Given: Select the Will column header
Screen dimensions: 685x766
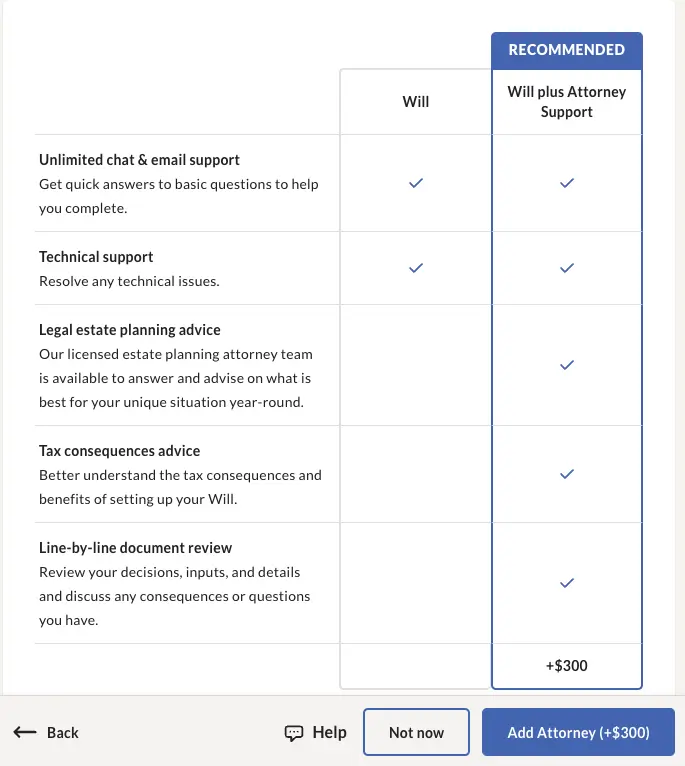Looking at the screenshot, I should (416, 102).
